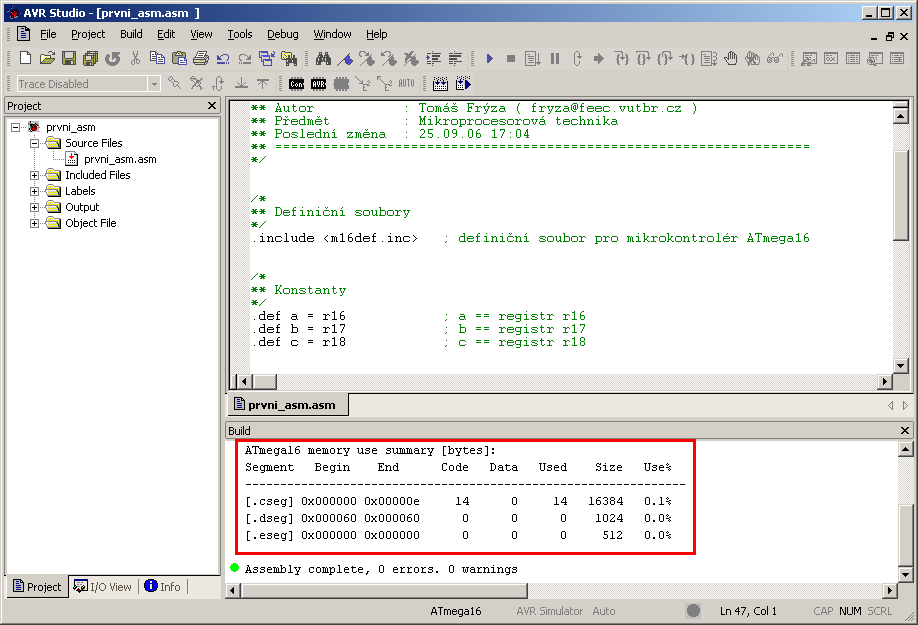
Task: Click the find in files icon with folder and binoculars
Action: tap(289, 58)
